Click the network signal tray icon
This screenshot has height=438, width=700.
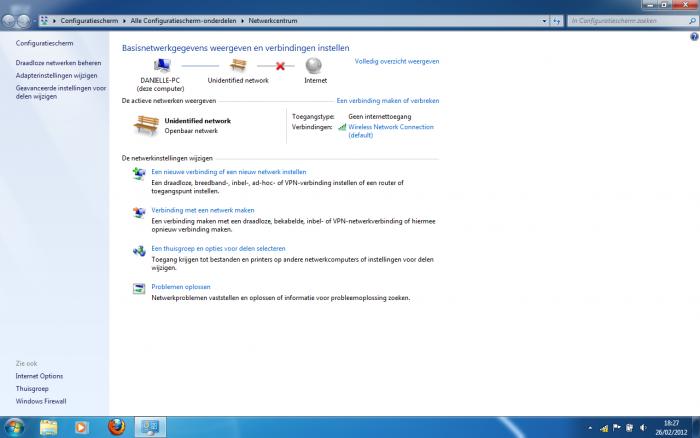604,428
